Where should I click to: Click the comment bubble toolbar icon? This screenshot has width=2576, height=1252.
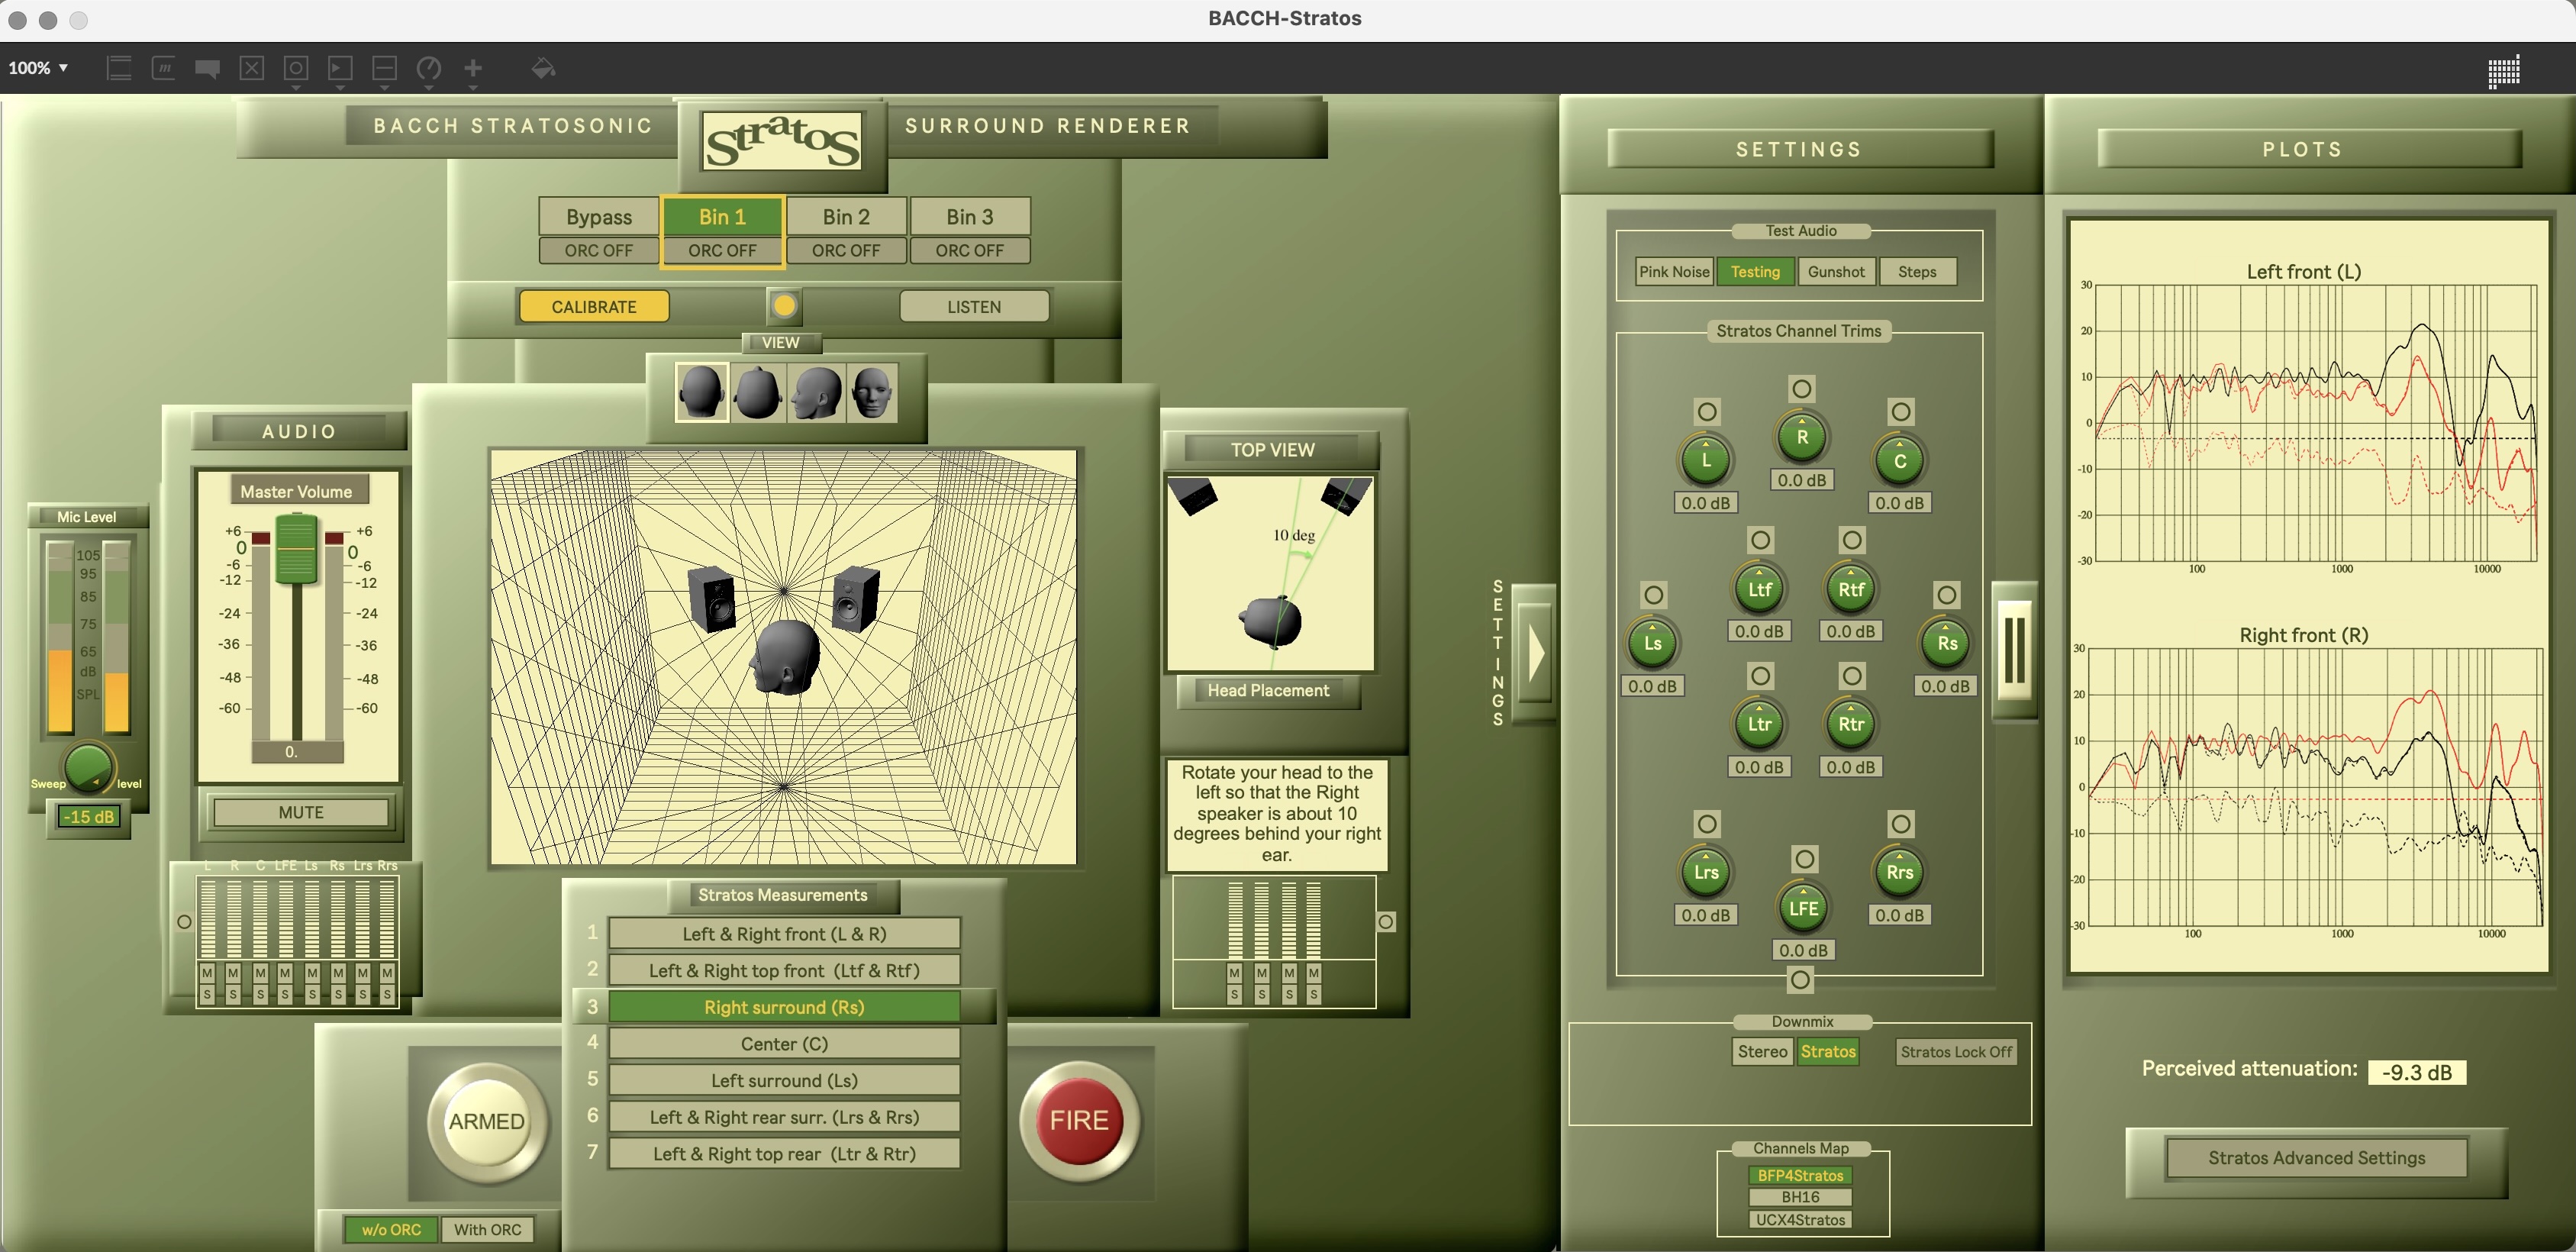tap(207, 68)
